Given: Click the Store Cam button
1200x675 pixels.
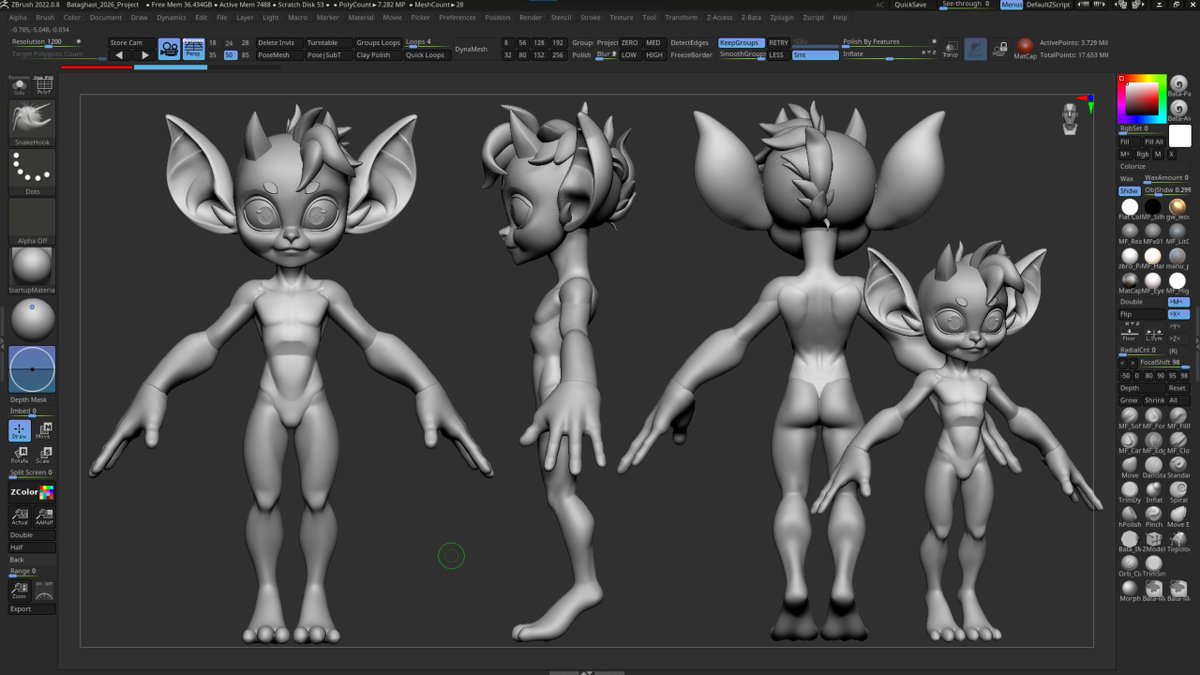Looking at the screenshot, I should 130,43.
